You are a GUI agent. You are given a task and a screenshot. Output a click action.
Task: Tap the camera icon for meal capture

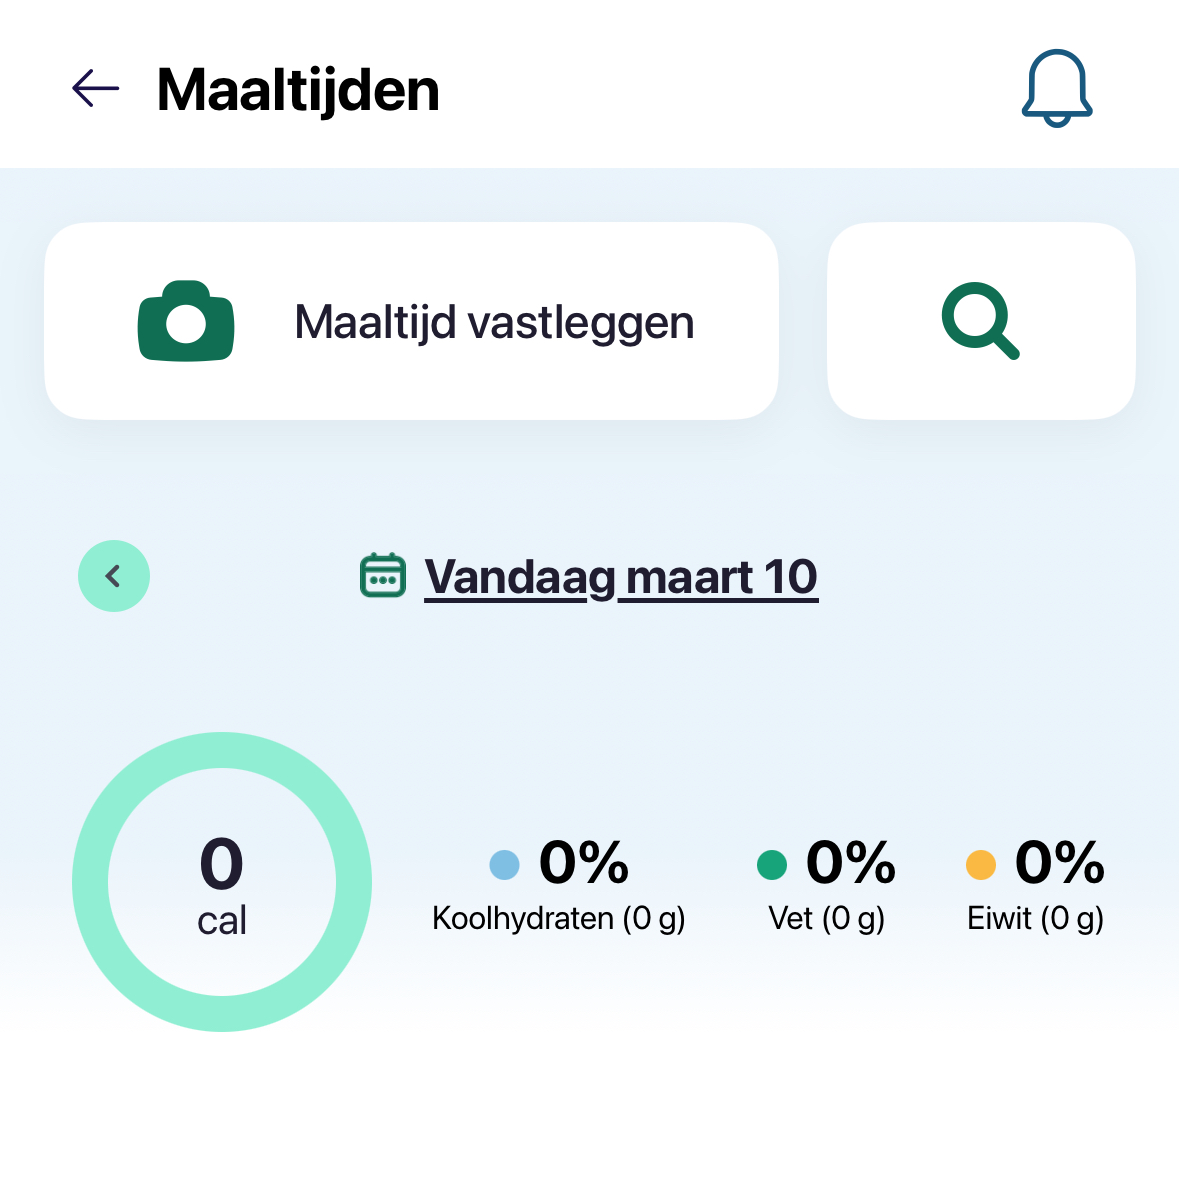pos(186,321)
